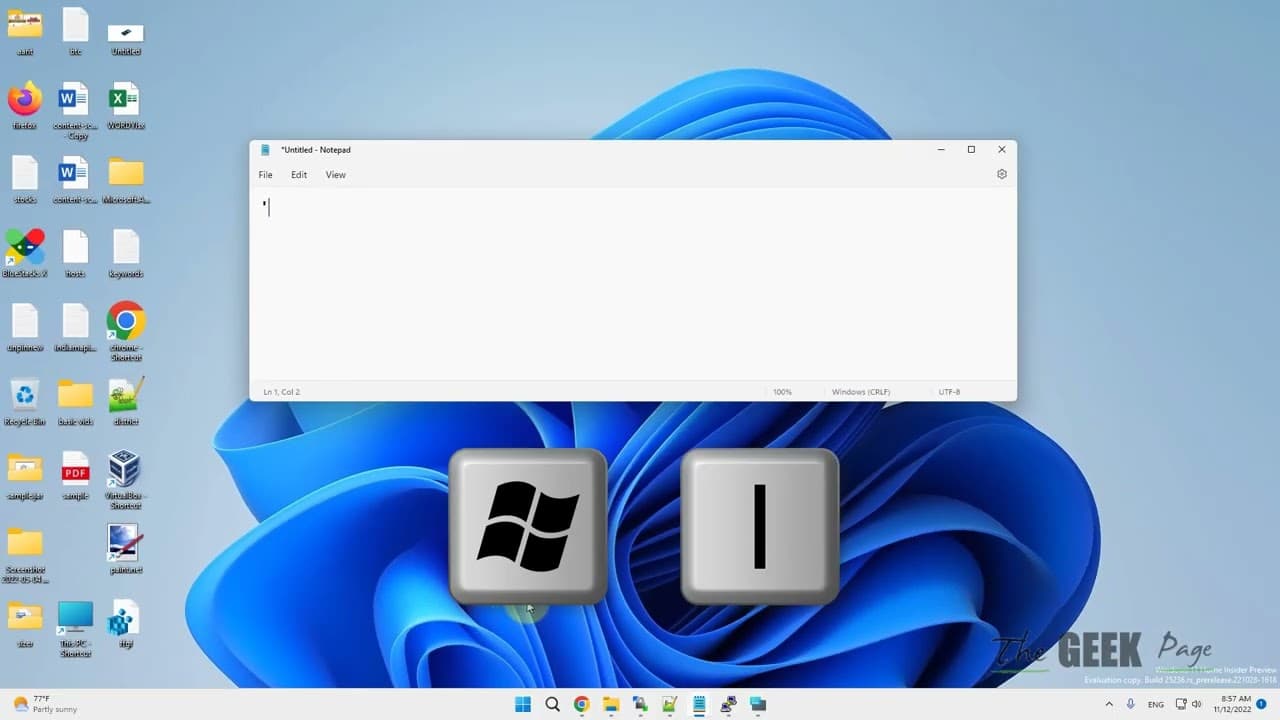Screen dimensions: 1280x720
Task: Open the Windows Start menu
Action: pos(523,704)
